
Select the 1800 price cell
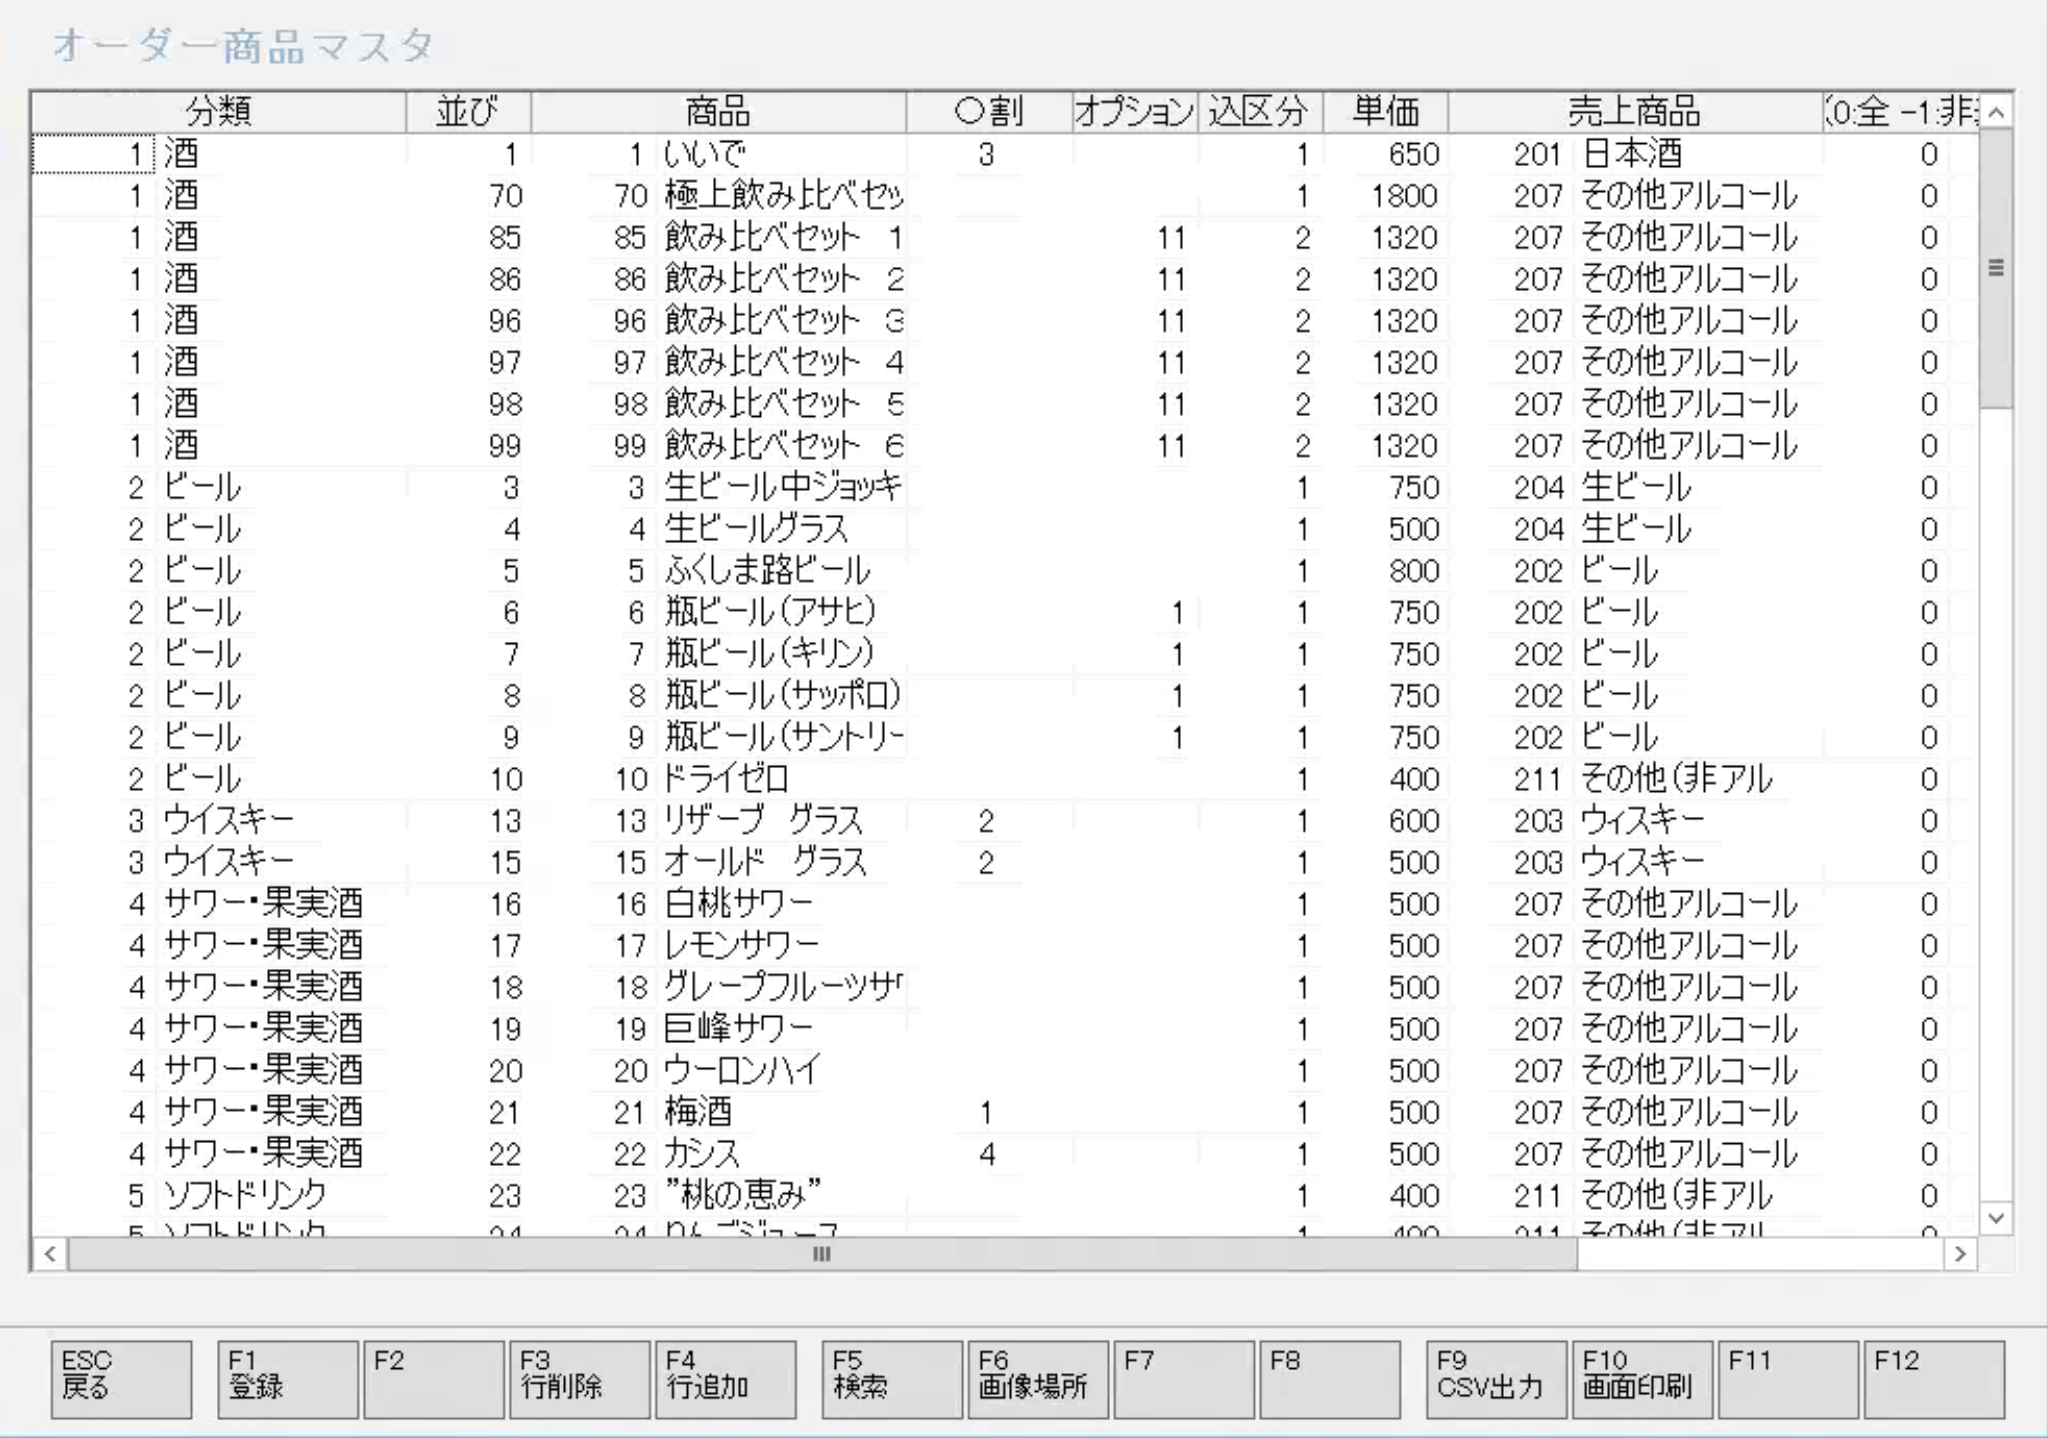[x=1403, y=196]
